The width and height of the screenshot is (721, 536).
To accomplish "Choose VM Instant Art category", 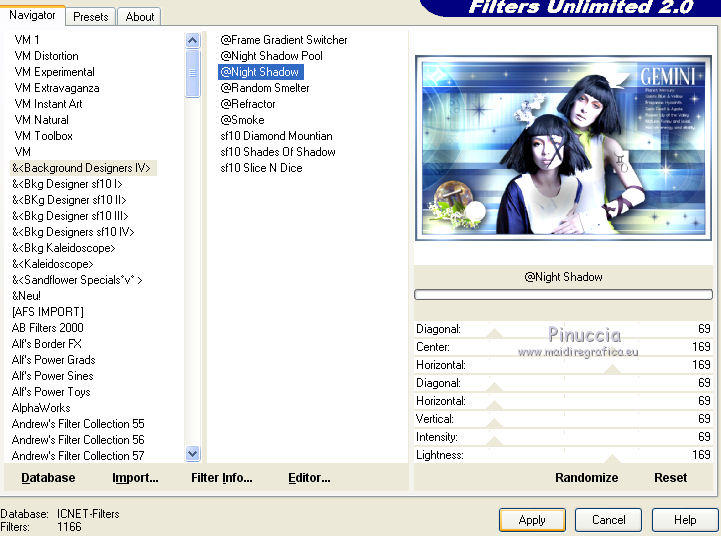I will (x=48, y=104).
